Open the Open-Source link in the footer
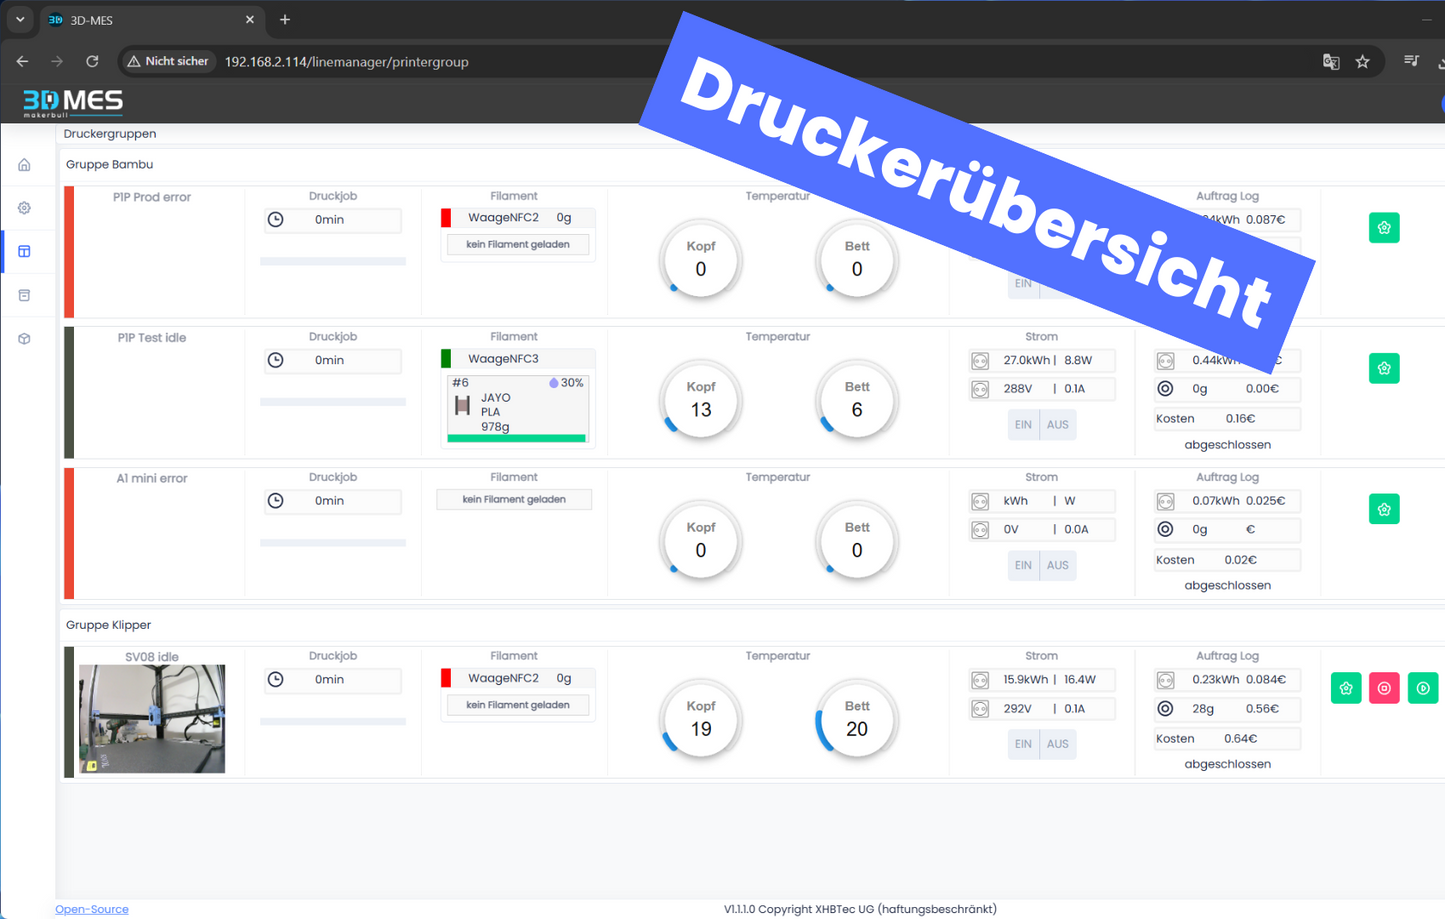Screen dimensions: 1445x919 point(92,909)
